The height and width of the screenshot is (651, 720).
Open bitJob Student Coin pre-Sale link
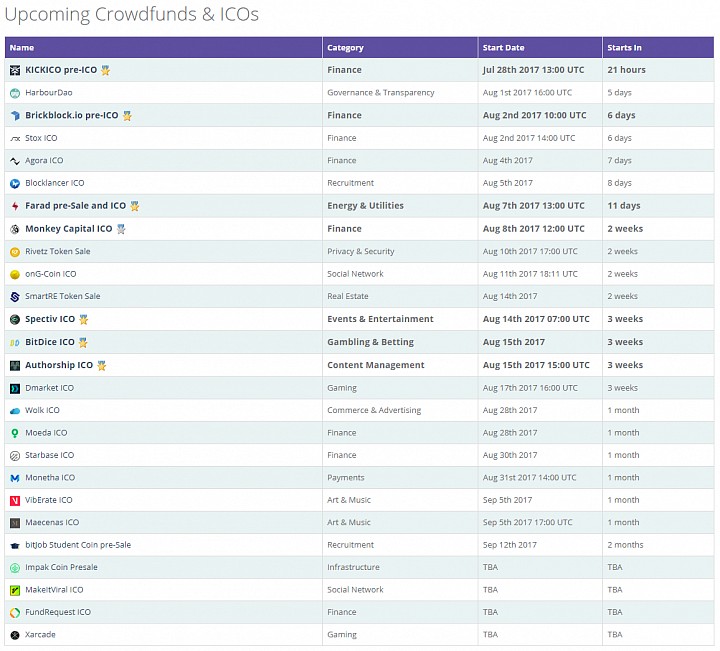[78, 544]
